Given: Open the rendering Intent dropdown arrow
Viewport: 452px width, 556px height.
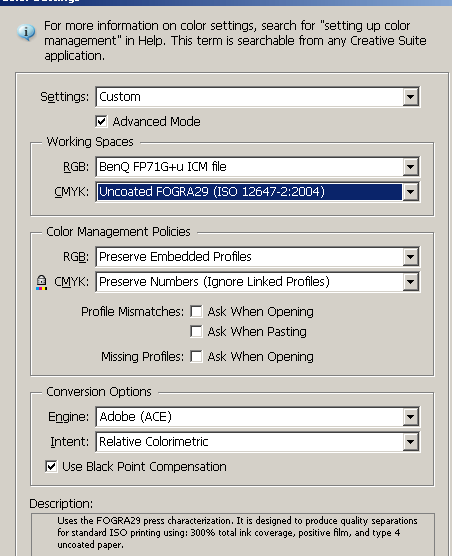Looking at the screenshot, I should (411, 442).
